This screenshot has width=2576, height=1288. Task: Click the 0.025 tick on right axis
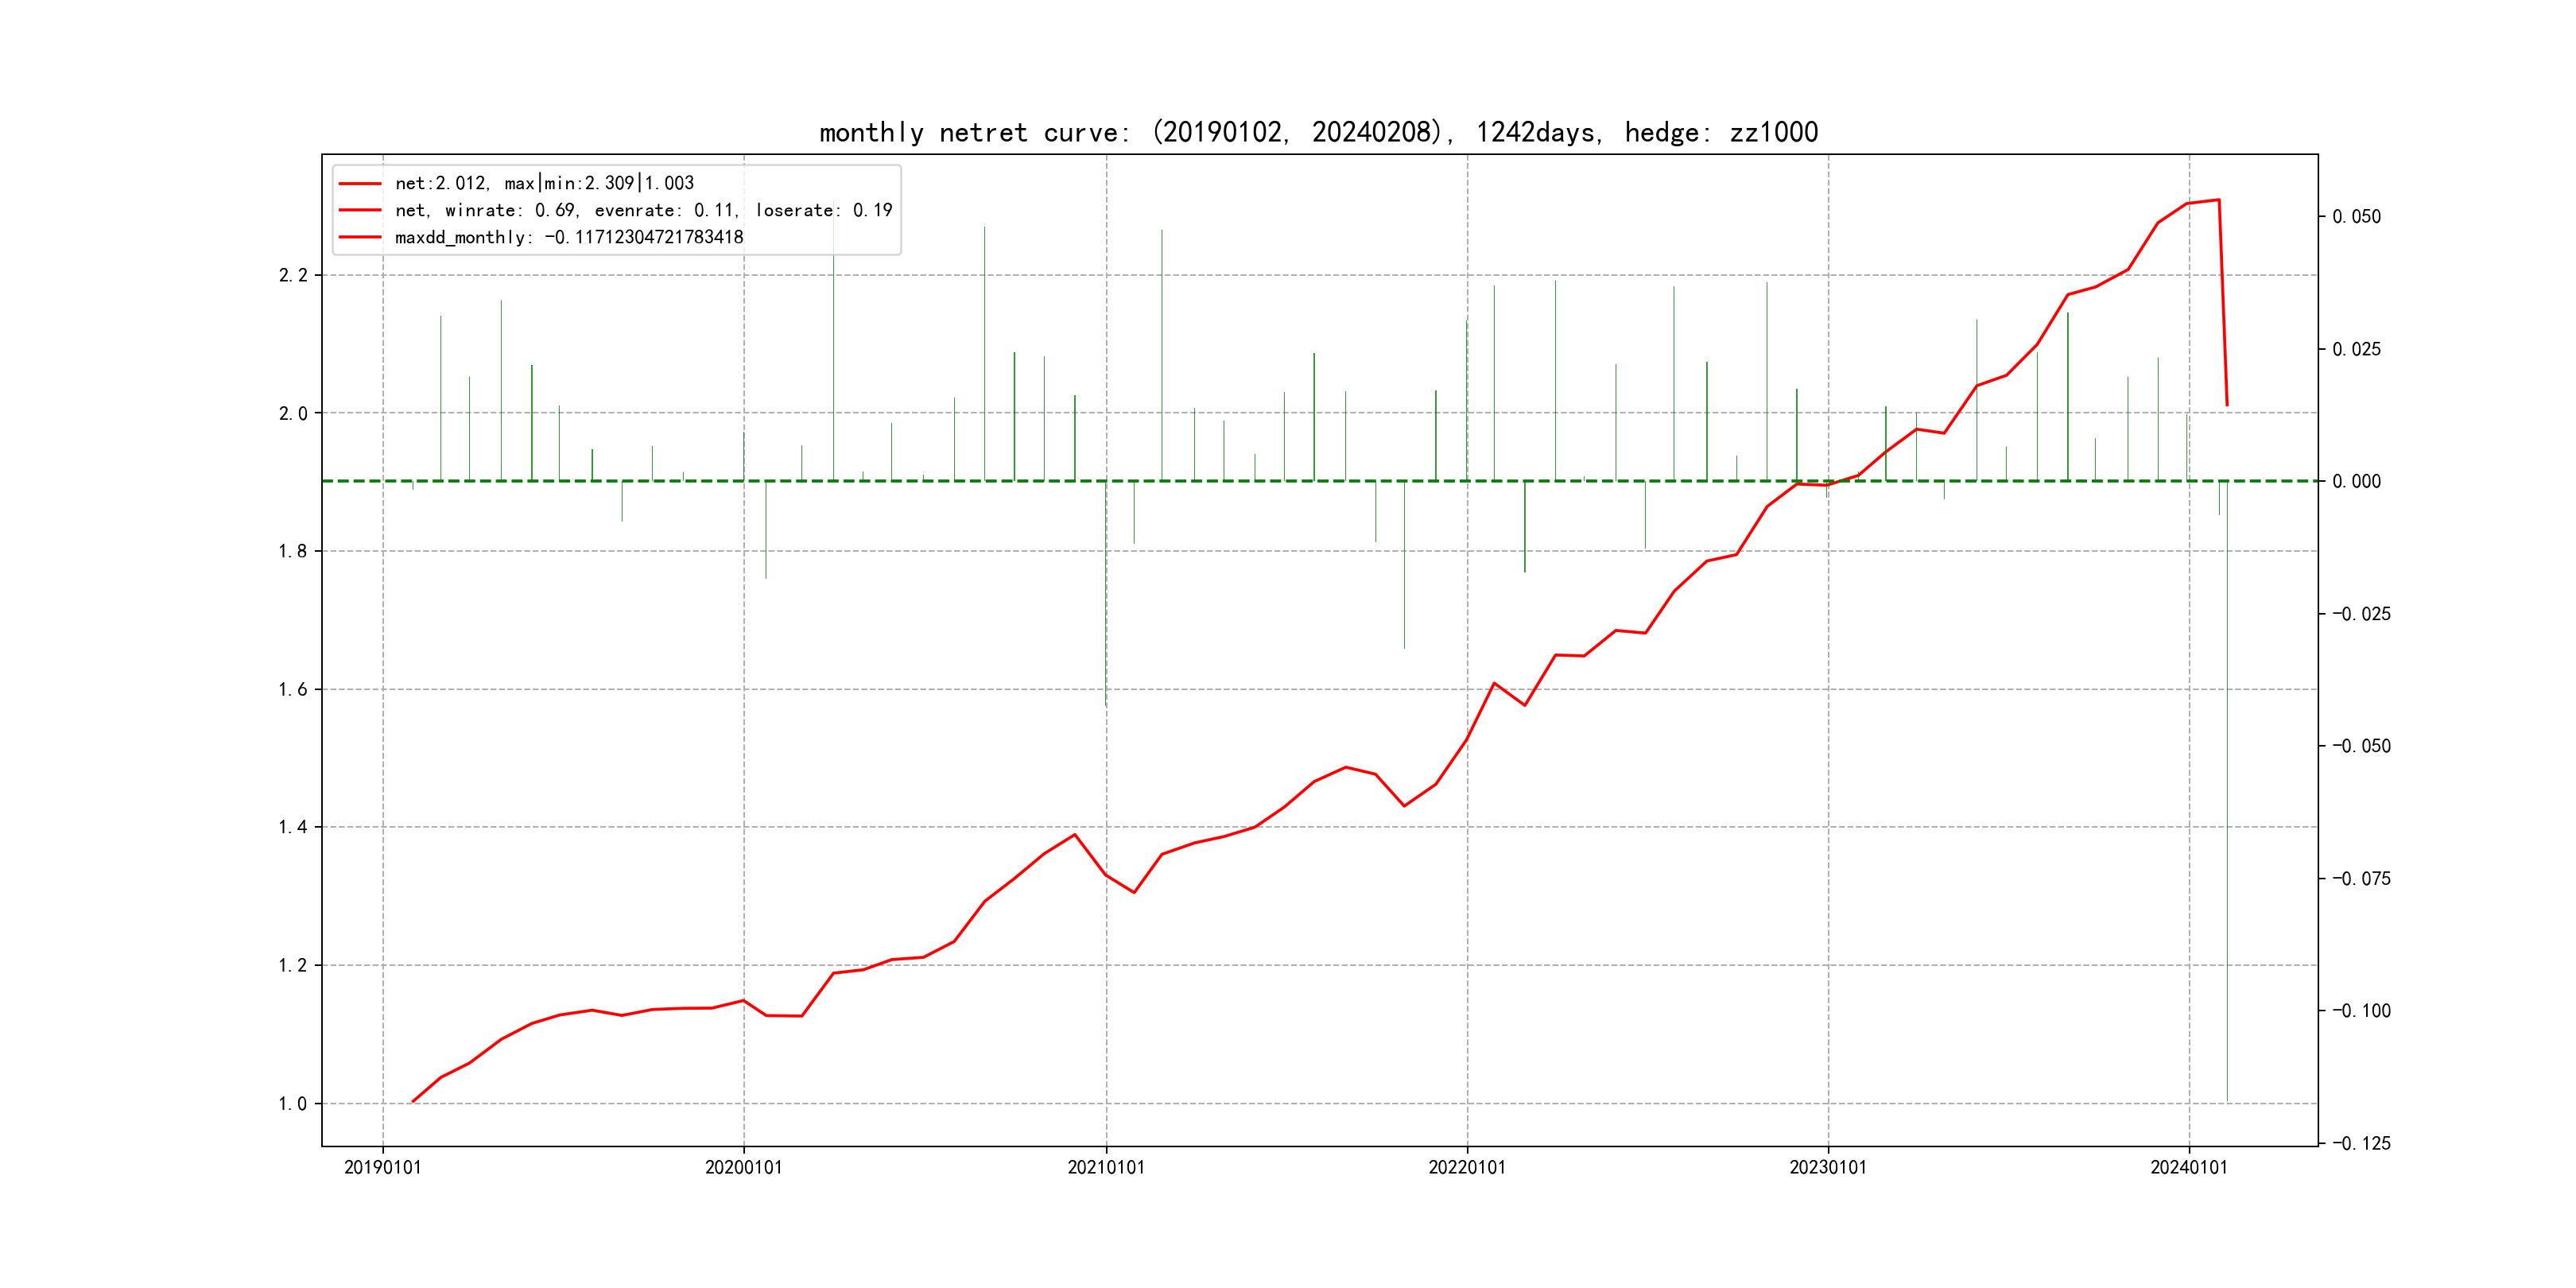(2356, 349)
